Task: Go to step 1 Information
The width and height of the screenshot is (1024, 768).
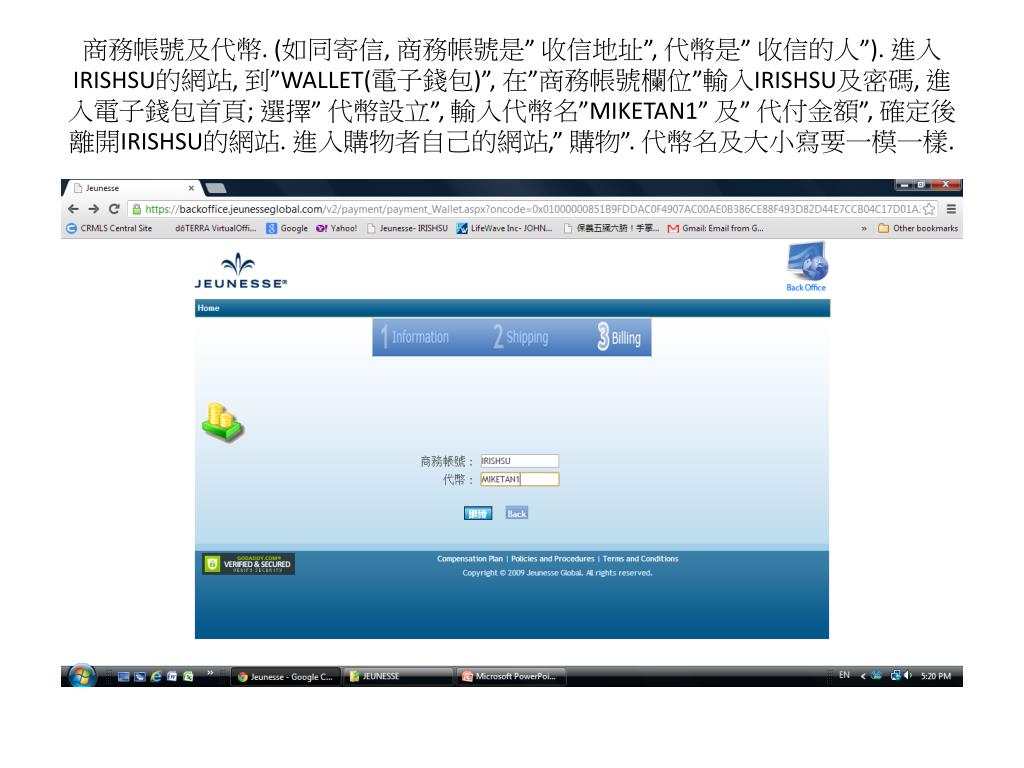Action: 415,337
